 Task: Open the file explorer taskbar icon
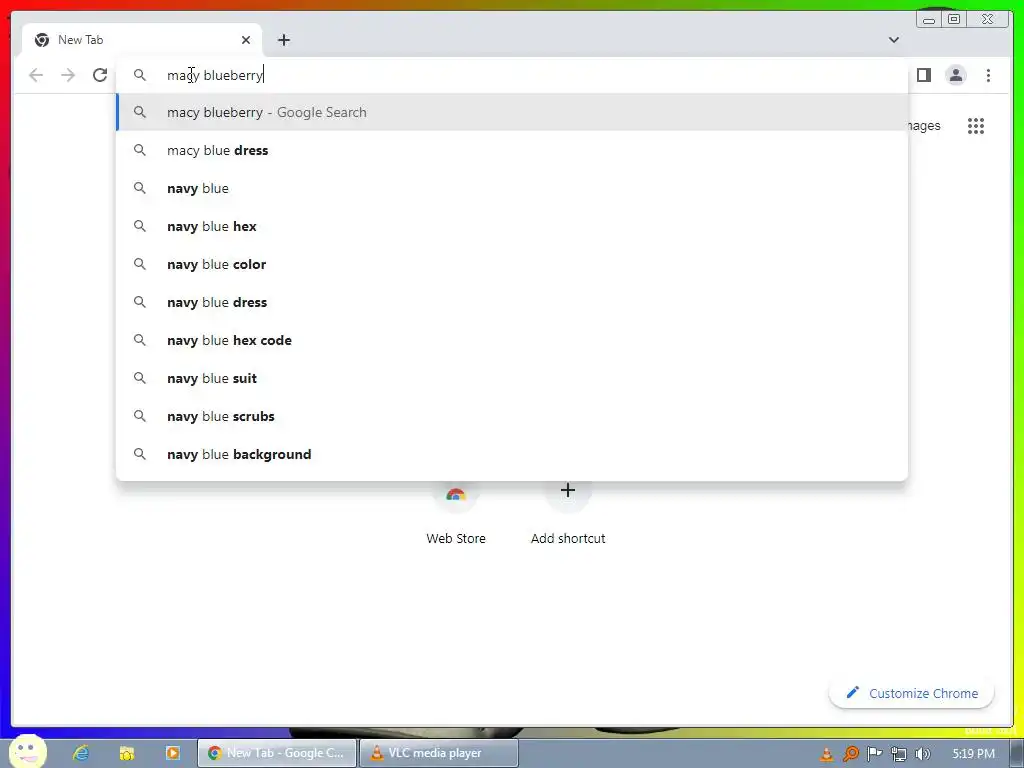point(127,753)
